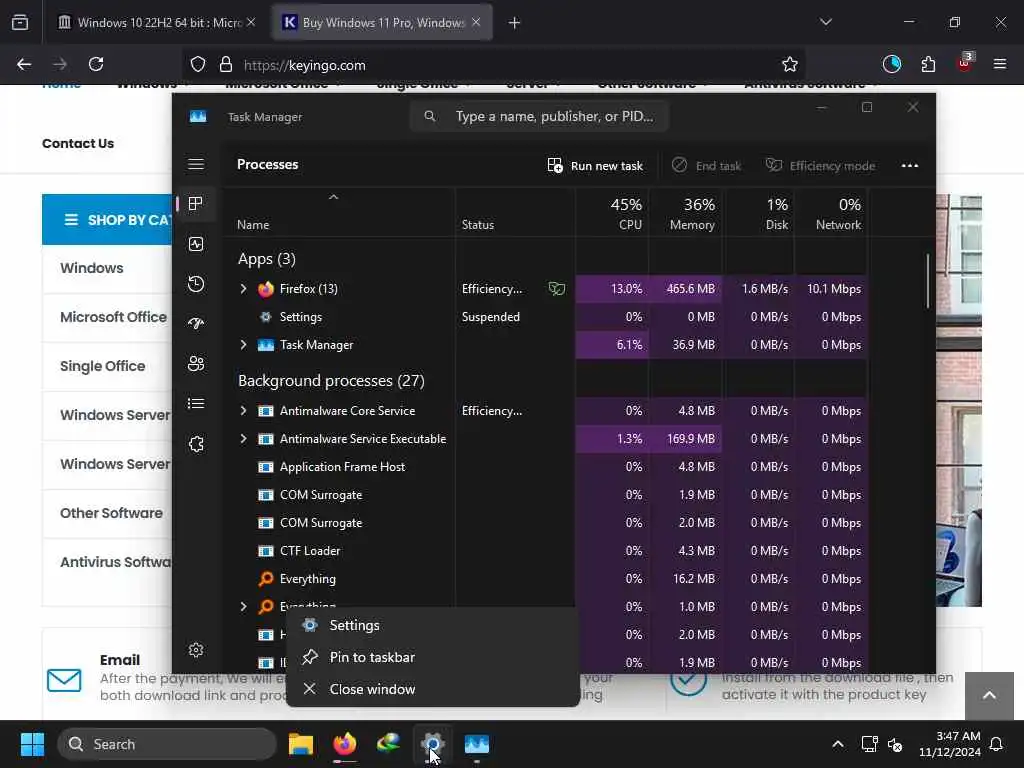
Task: Open File Explorer from the taskbar
Action: pyautogui.click(x=301, y=744)
